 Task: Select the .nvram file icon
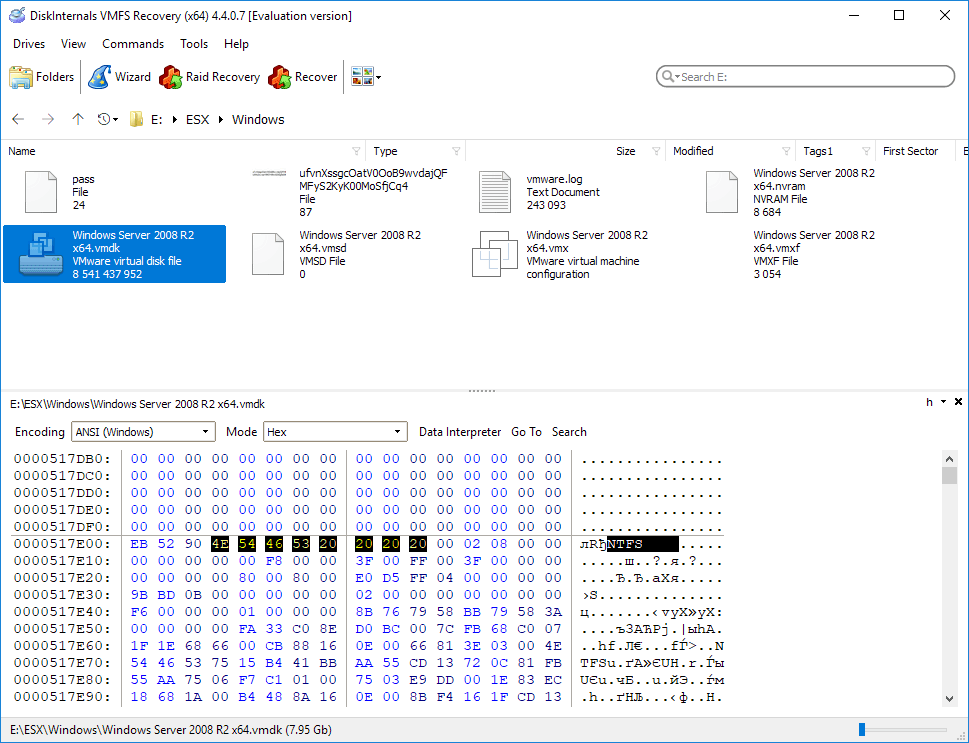tap(722, 192)
